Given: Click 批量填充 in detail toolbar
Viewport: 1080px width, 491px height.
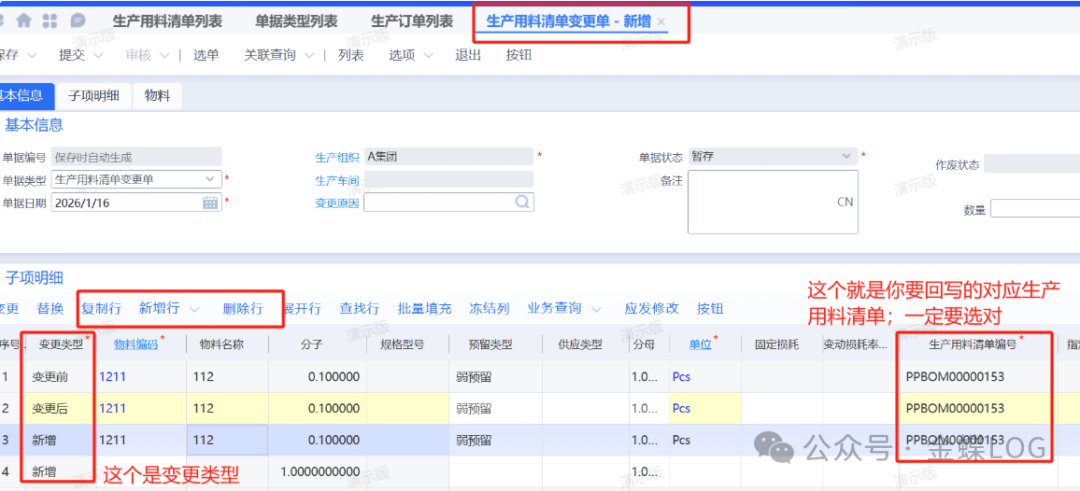Looking at the screenshot, I should click(x=424, y=308).
